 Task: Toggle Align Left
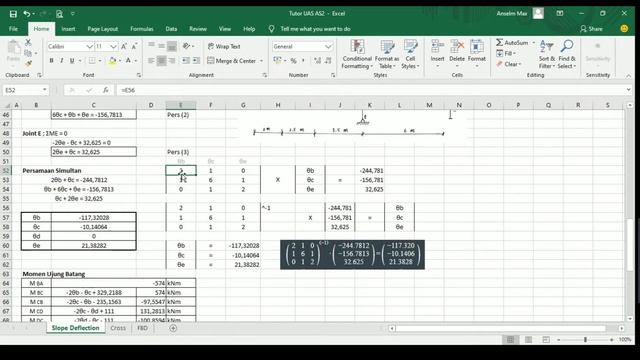(x=151, y=61)
